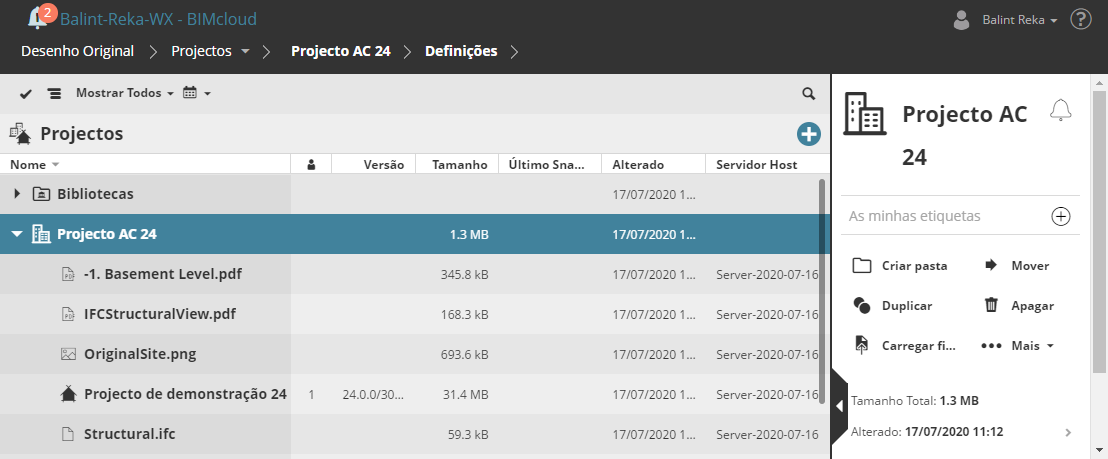Click Apagar
1108x459 pixels.
(1019, 306)
